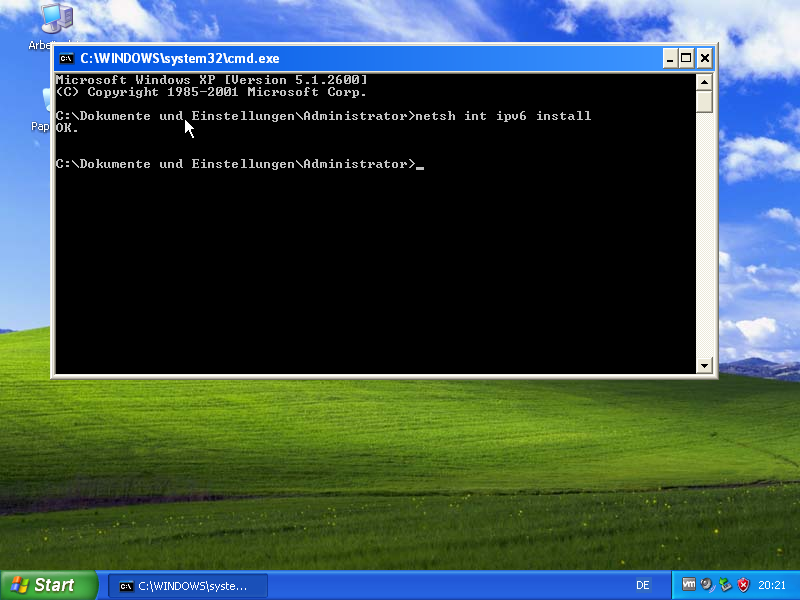Minimize the cmd.exe window
Viewport: 800px width, 600px height.
670,59
